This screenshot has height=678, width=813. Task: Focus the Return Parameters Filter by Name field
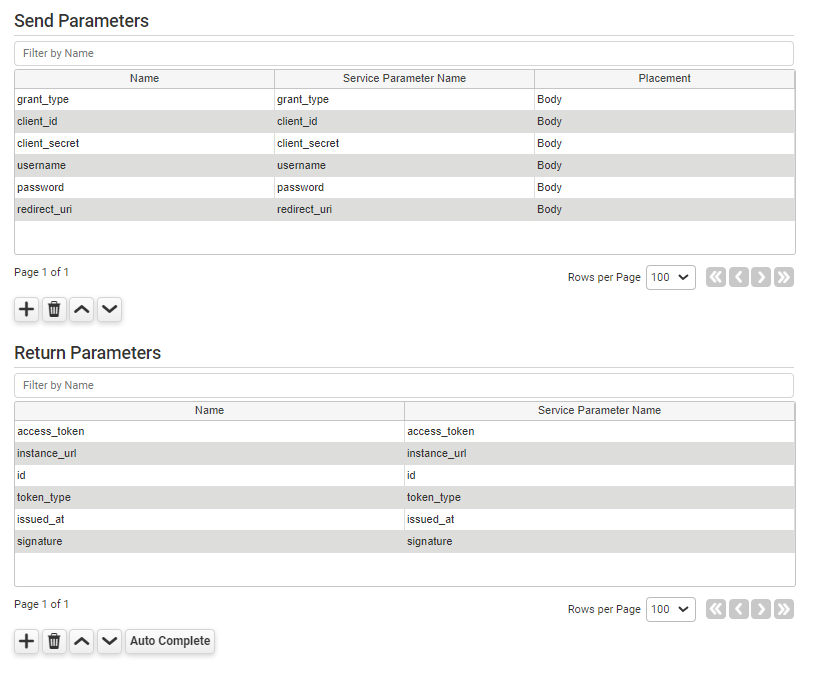(404, 385)
